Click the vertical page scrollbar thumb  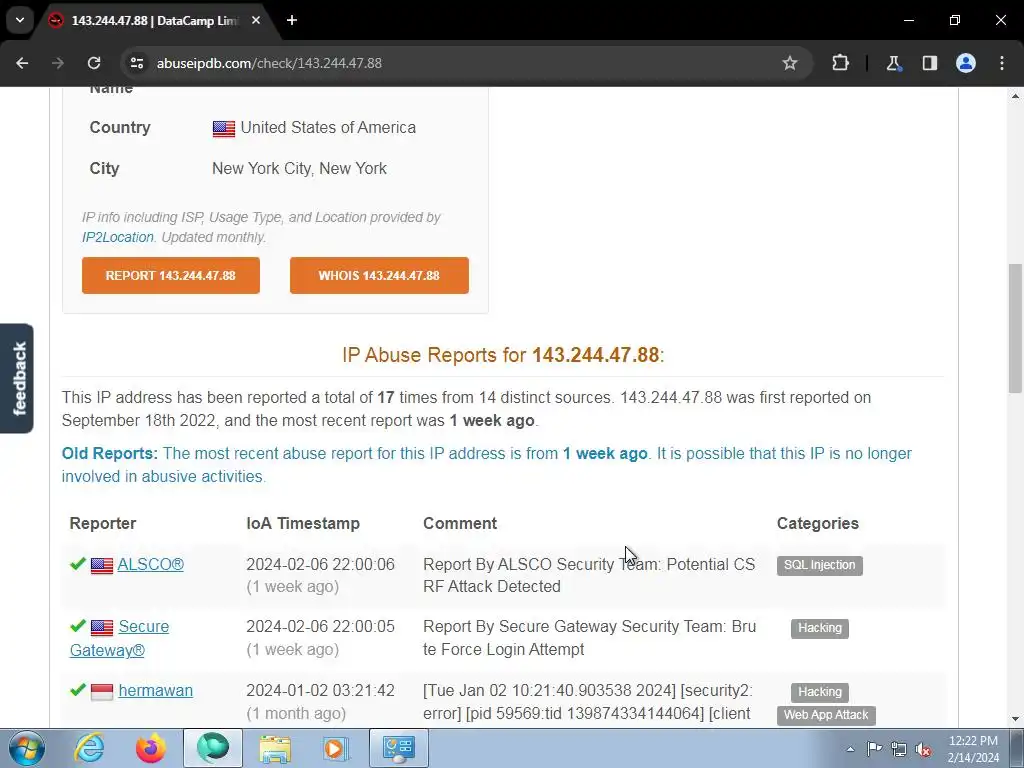(x=1015, y=328)
